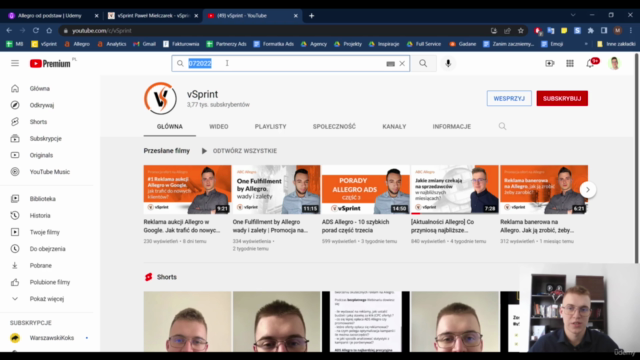Clear the search field with X
The image size is (640, 360).
402,64
